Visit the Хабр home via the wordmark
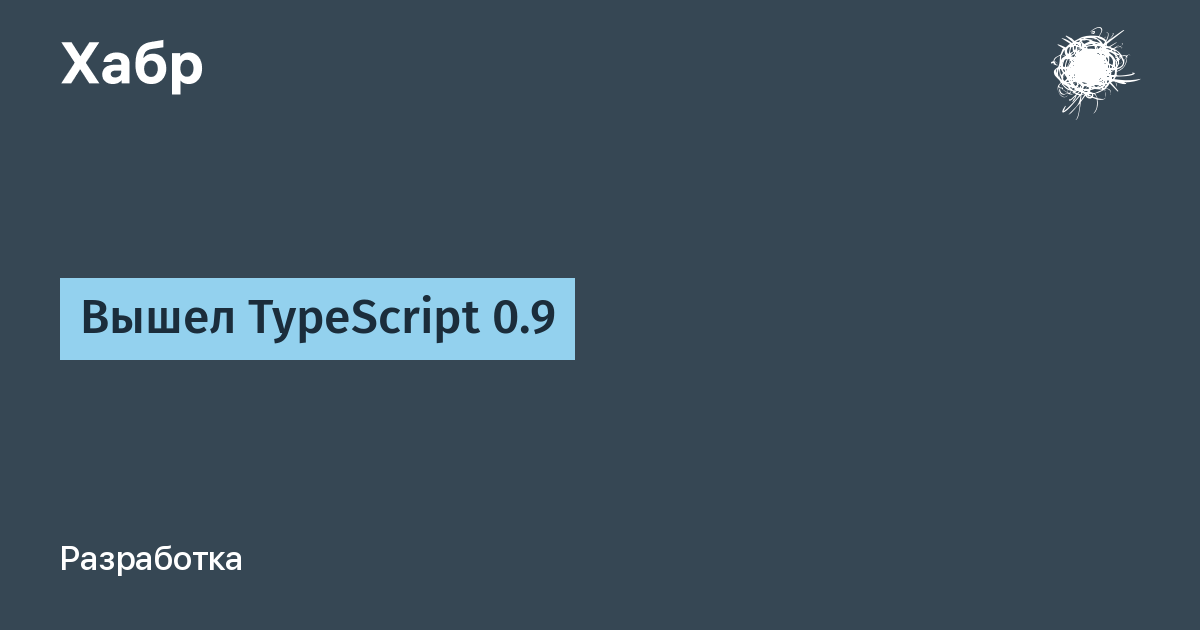 132,65
